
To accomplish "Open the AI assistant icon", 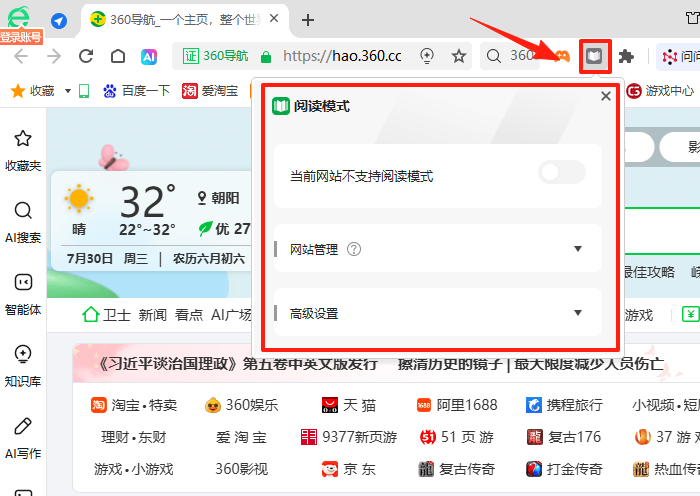I will [x=149, y=57].
